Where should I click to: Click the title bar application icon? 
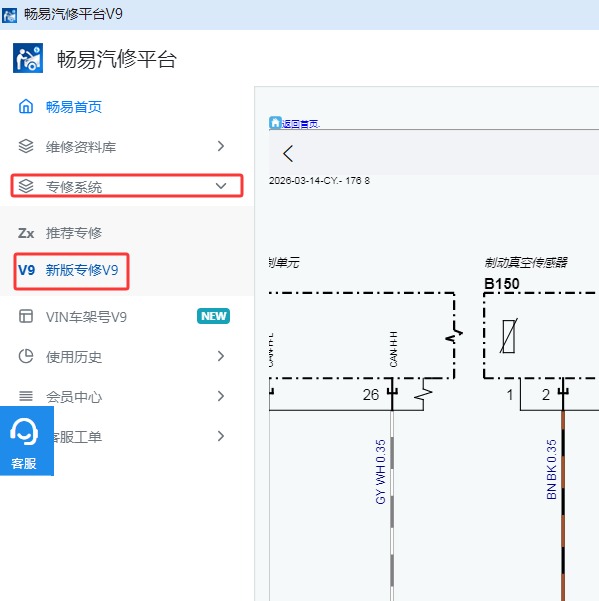[10, 15]
